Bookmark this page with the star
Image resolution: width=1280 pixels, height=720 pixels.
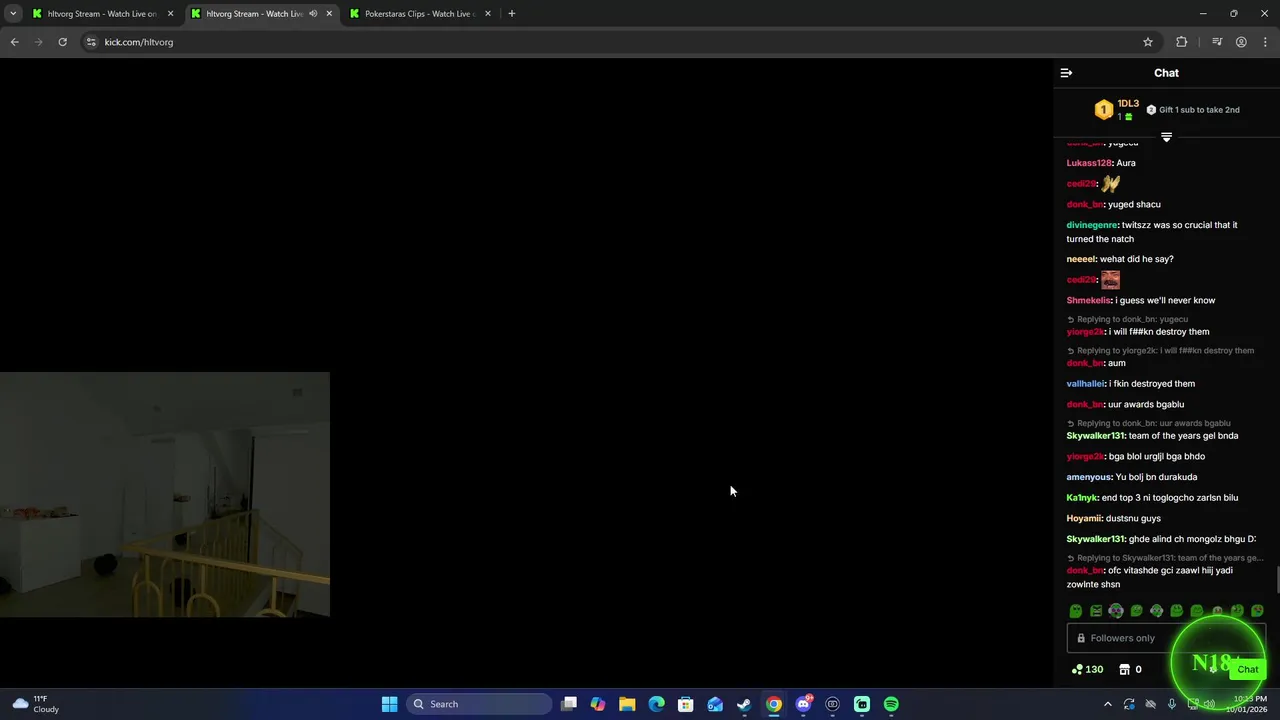pyautogui.click(x=1148, y=42)
